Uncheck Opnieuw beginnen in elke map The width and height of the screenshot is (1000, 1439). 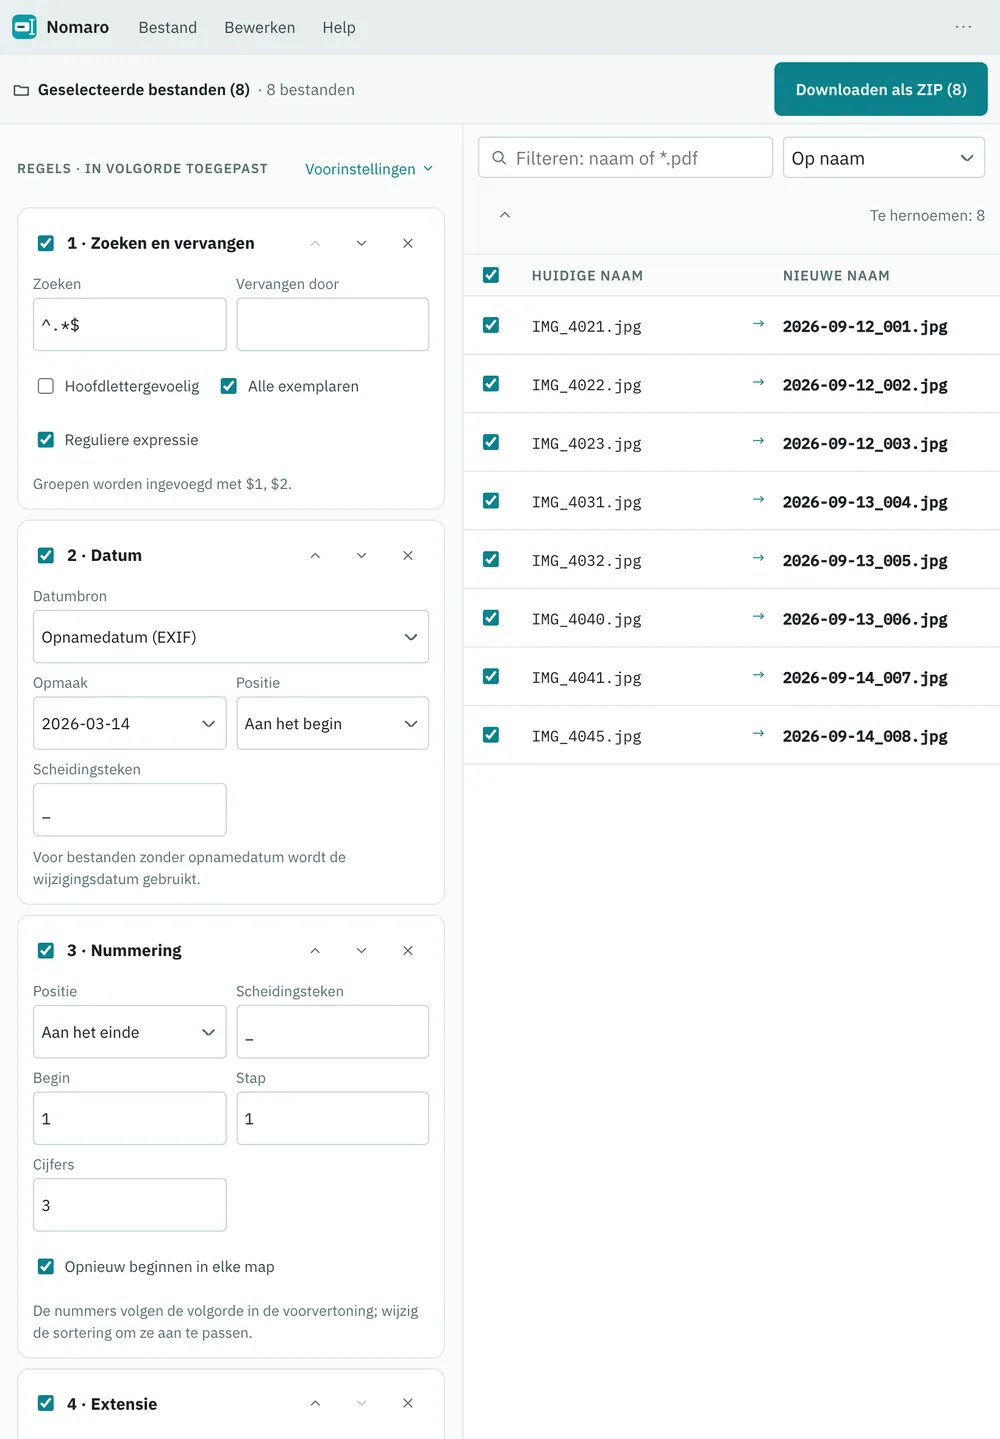click(x=46, y=1266)
